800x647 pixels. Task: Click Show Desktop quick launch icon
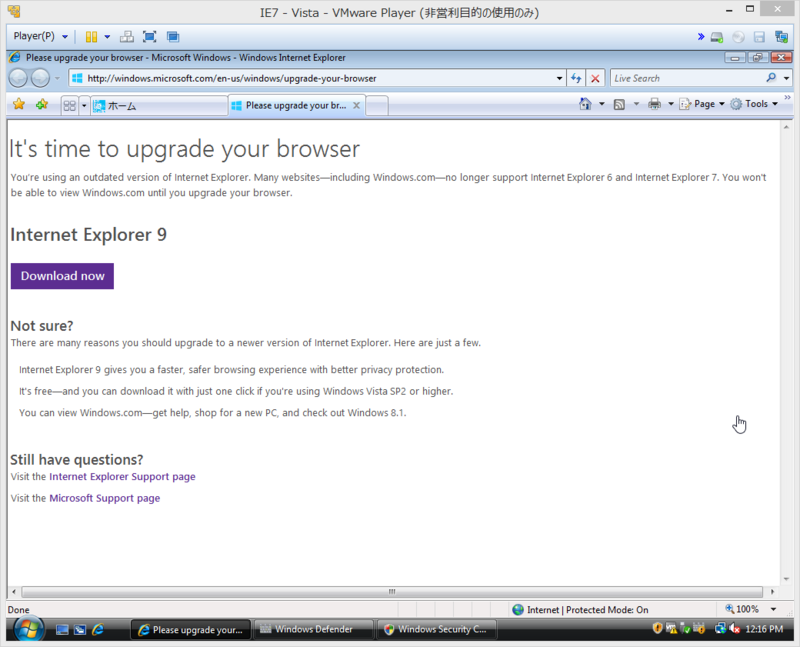62,630
